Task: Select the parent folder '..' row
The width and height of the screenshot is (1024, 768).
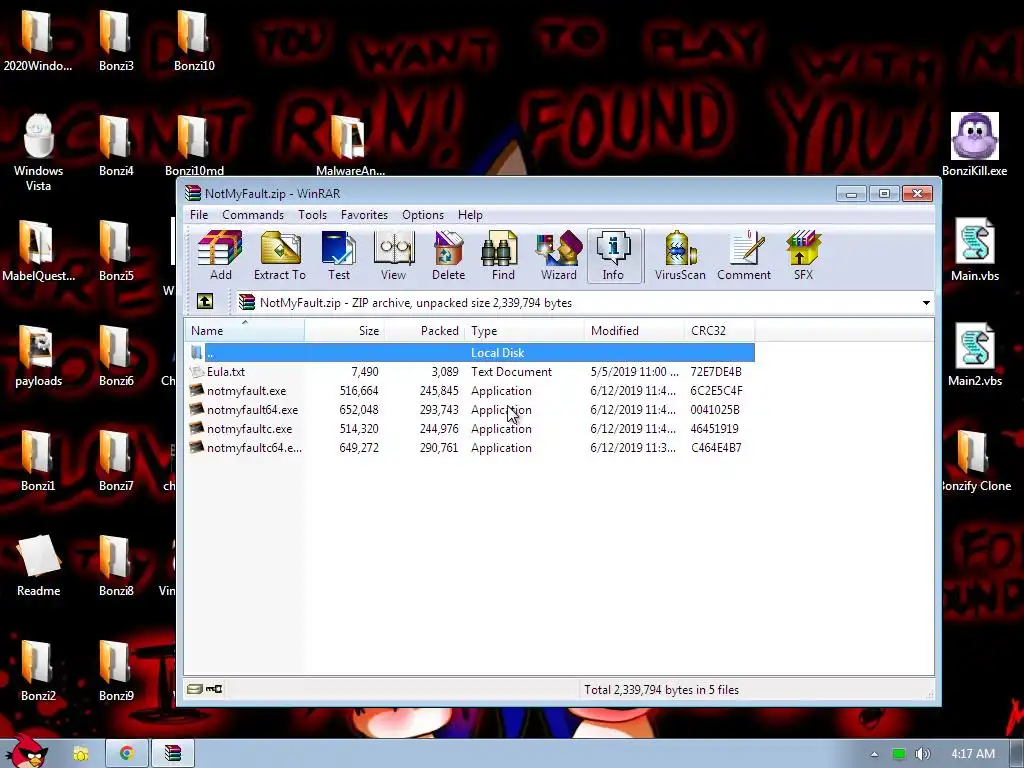Action: pyautogui.click(x=470, y=353)
